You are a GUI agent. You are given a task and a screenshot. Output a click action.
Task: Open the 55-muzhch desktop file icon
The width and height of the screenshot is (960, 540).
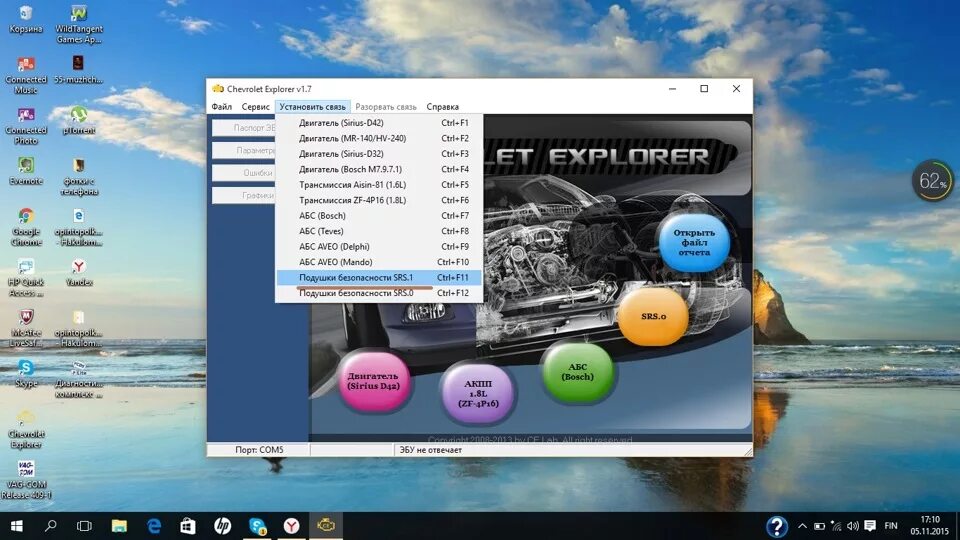pyautogui.click(x=78, y=70)
